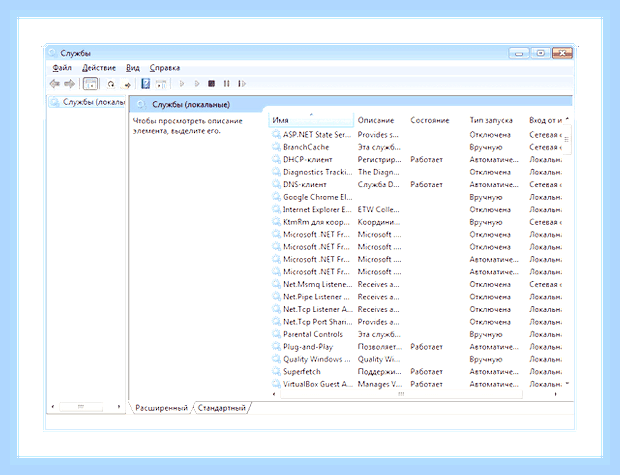The width and height of the screenshot is (620, 475).
Task: Click the services list scroll-down arrow
Action: (567, 384)
